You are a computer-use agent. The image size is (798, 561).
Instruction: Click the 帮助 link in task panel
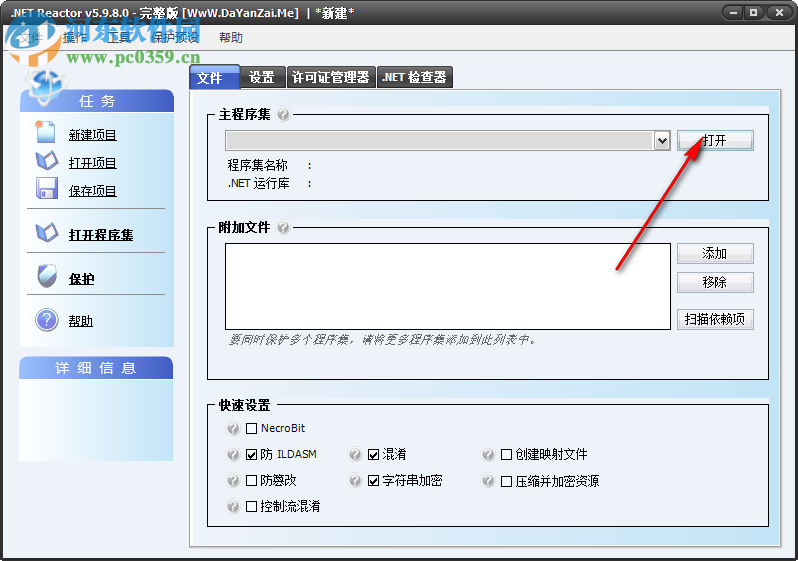pyautogui.click(x=80, y=321)
